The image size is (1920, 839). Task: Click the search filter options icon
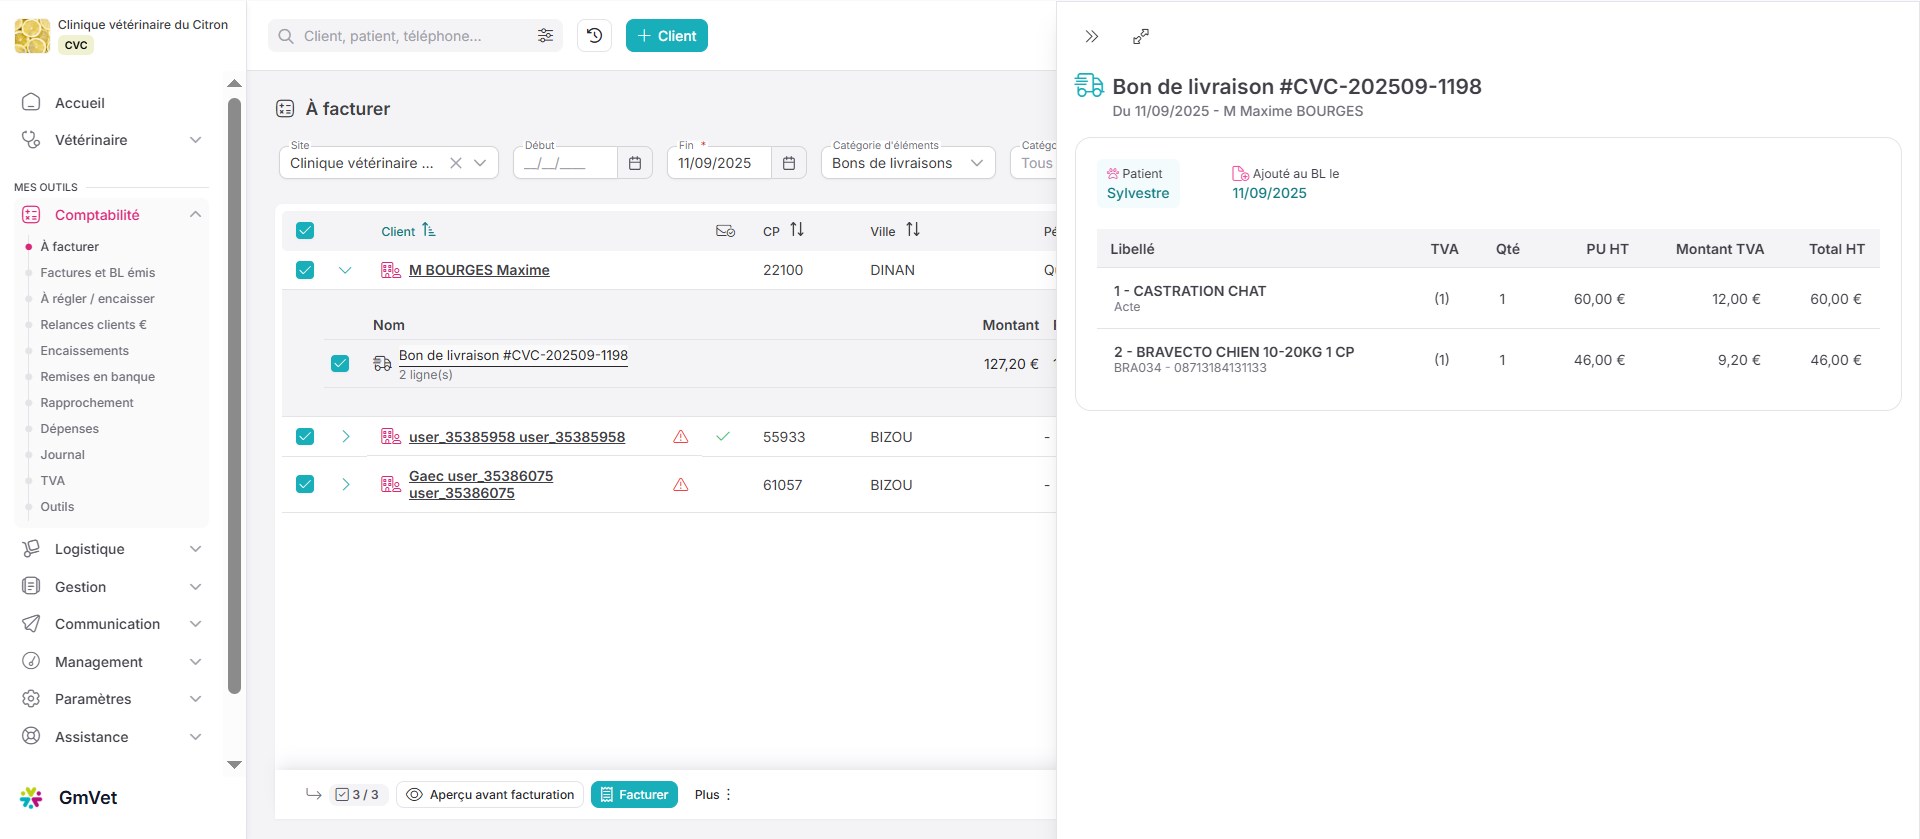pos(545,36)
